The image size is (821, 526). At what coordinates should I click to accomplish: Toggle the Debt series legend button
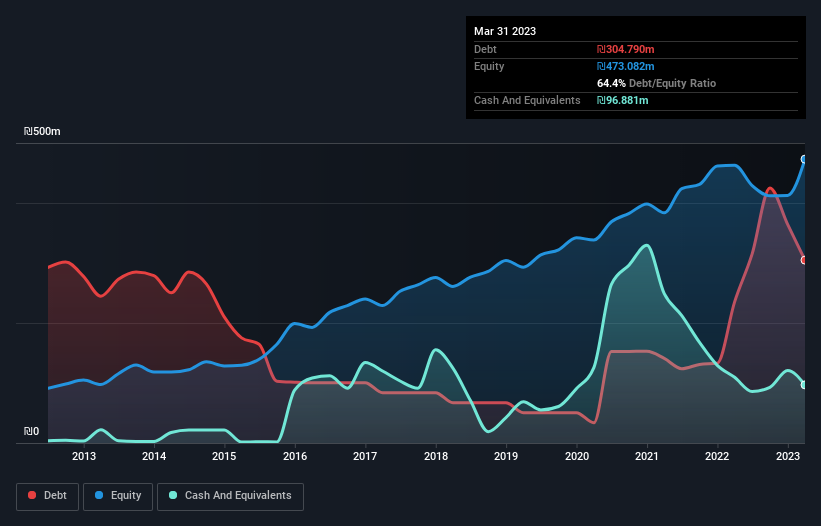(48, 496)
